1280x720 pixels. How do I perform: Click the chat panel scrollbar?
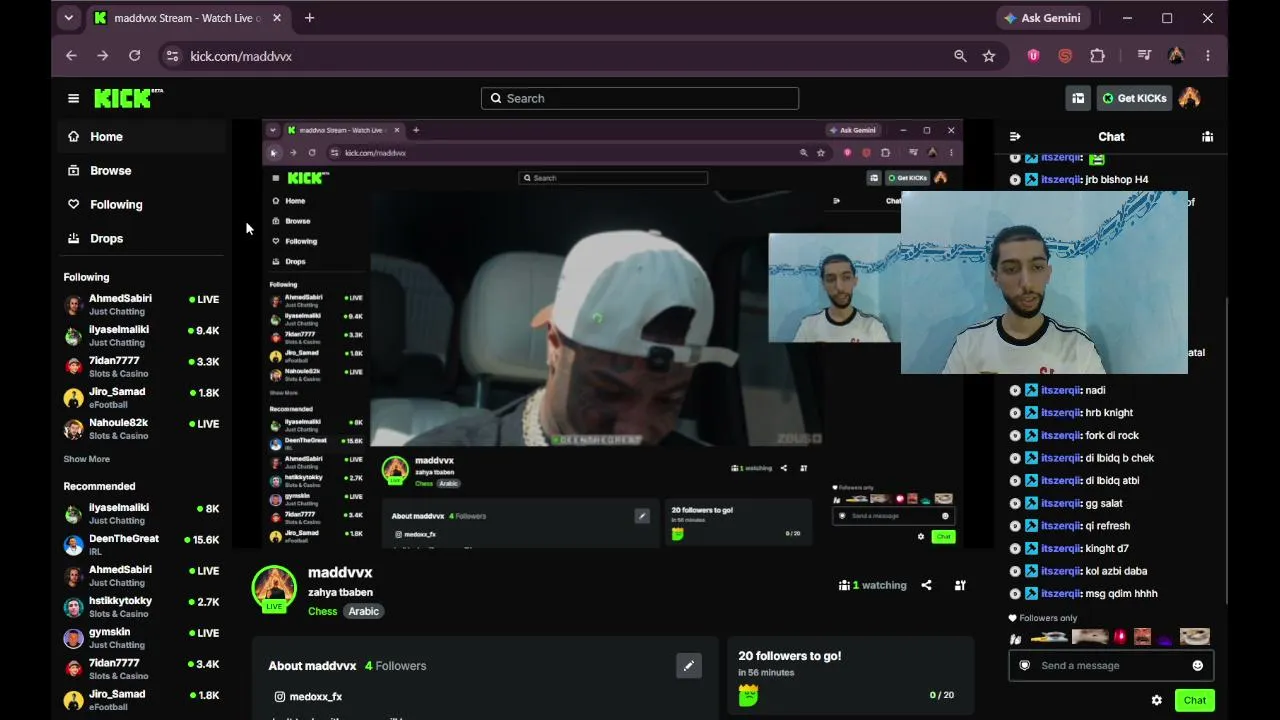point(1227,450)
